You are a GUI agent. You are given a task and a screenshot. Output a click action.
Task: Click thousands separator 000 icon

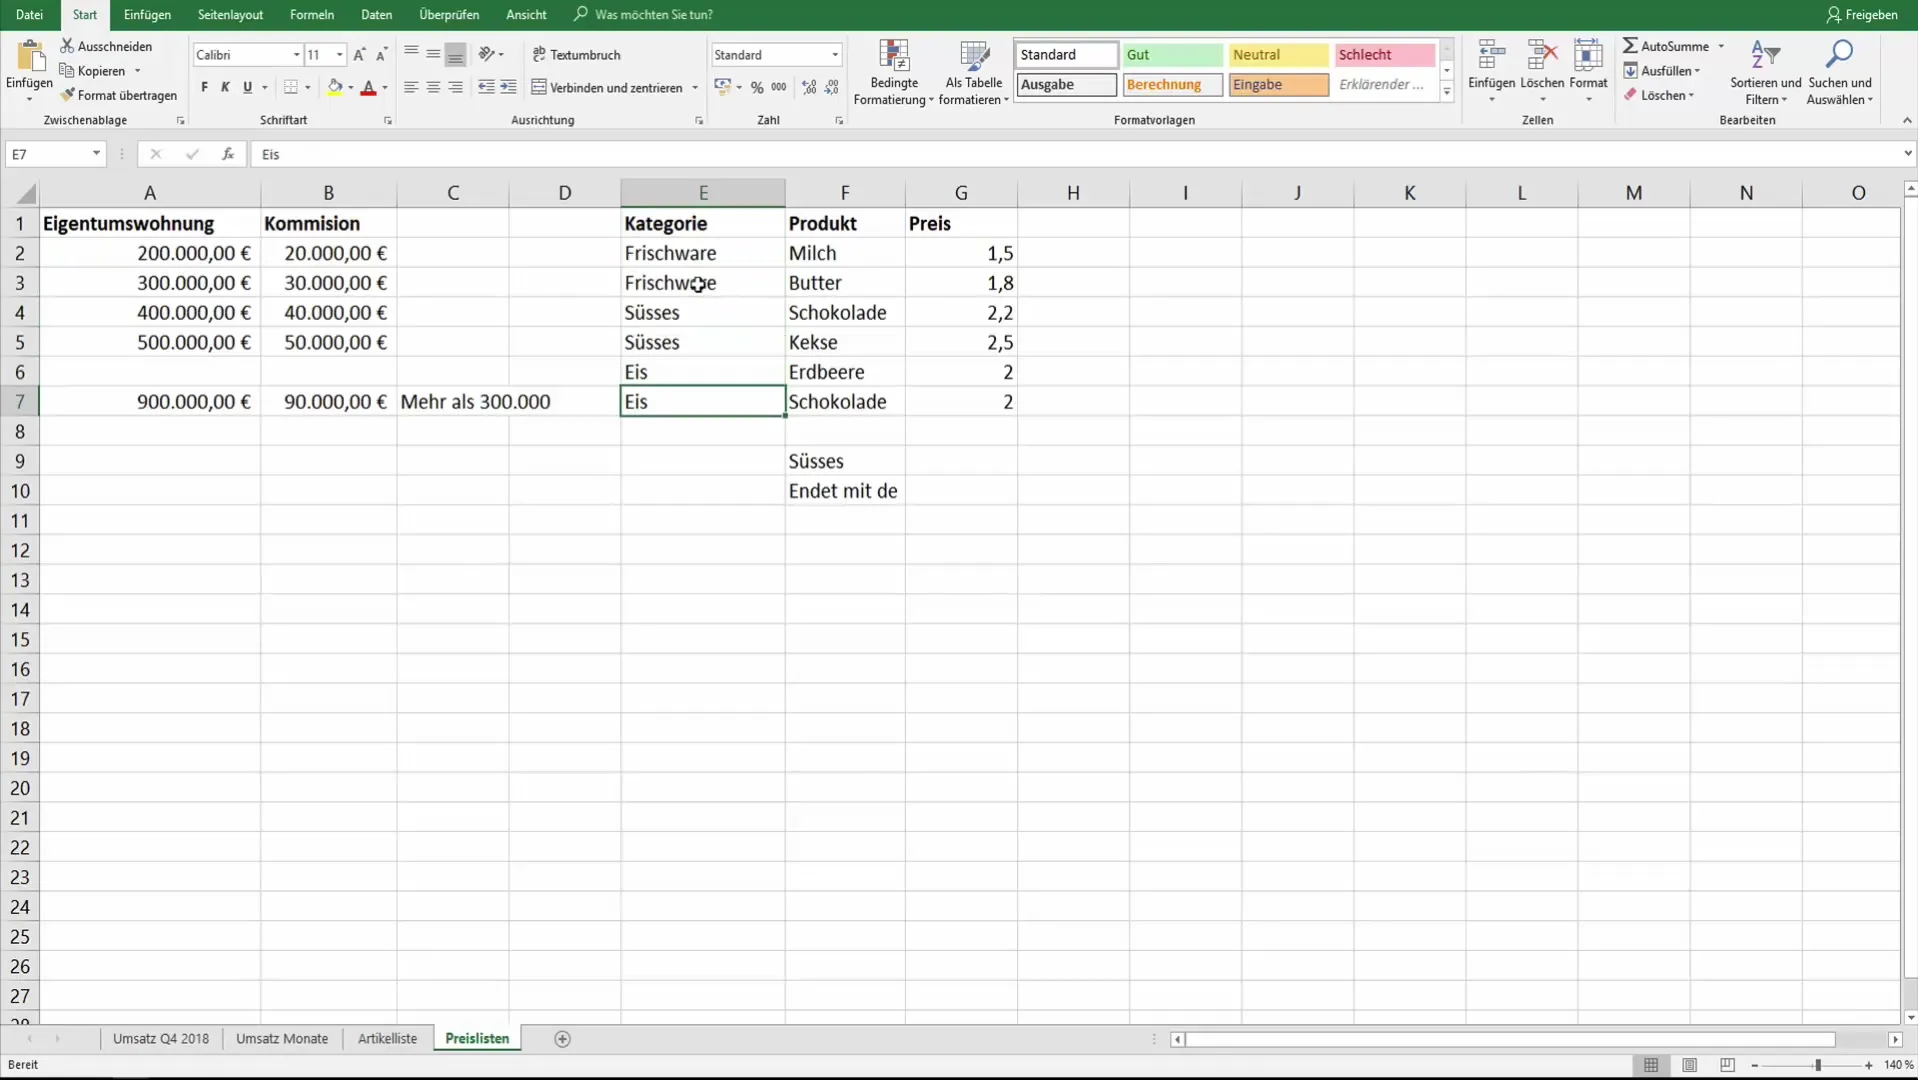(779, 88)
